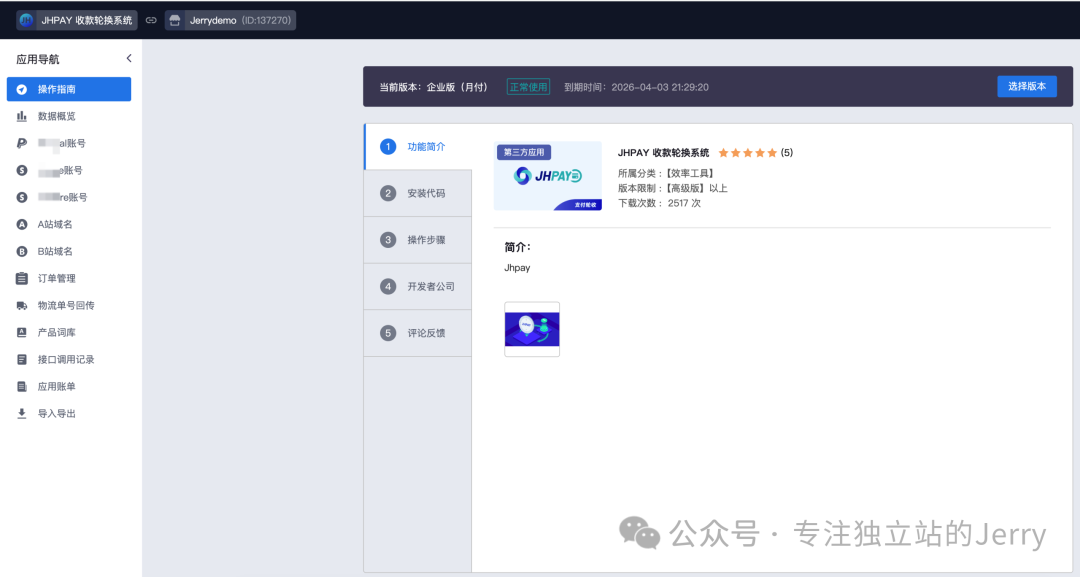1080x577 pixels.
Task: Open the 评论反馈 feedback tab
Action: point(418,333)
